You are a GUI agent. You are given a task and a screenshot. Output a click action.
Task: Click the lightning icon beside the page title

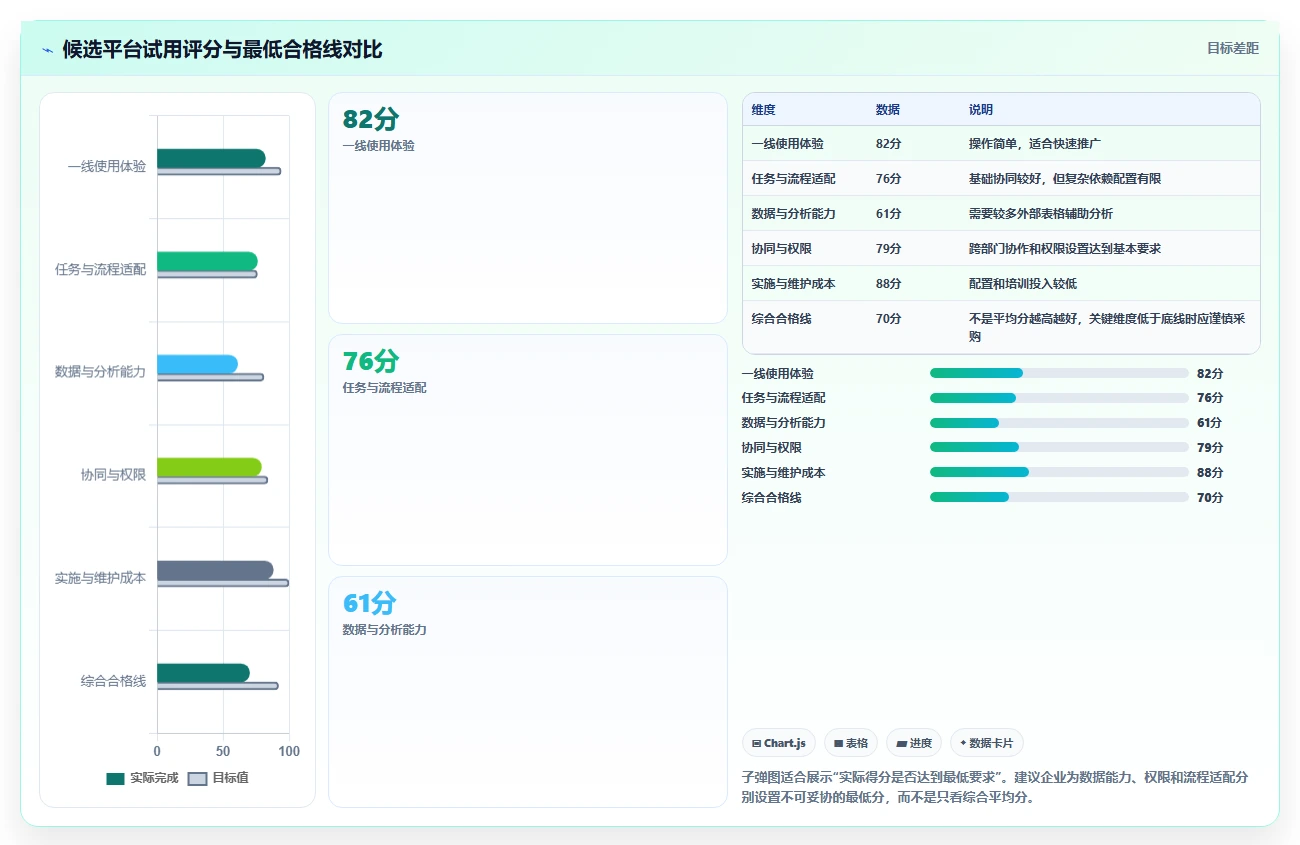[x=48, y=50]
